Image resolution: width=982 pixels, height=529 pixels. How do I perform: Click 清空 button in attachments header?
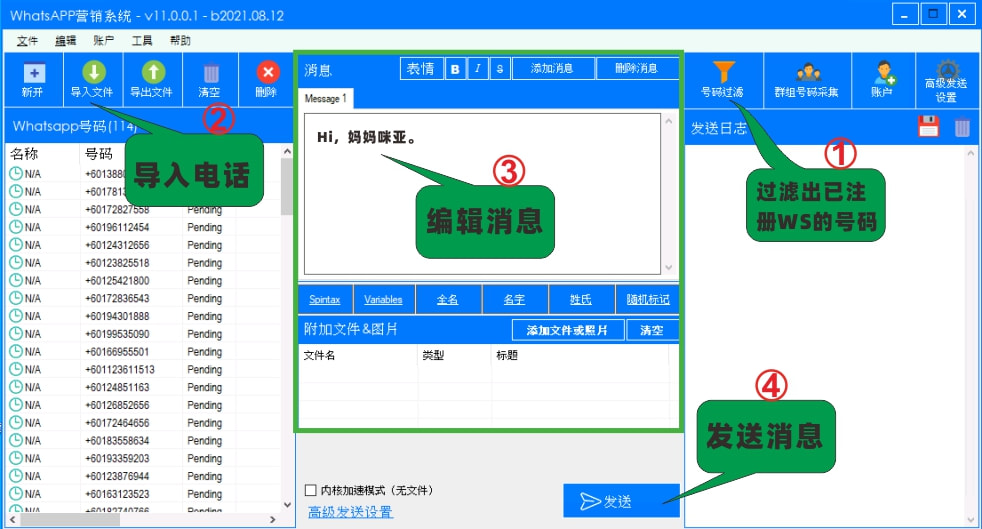click(652, 330)
